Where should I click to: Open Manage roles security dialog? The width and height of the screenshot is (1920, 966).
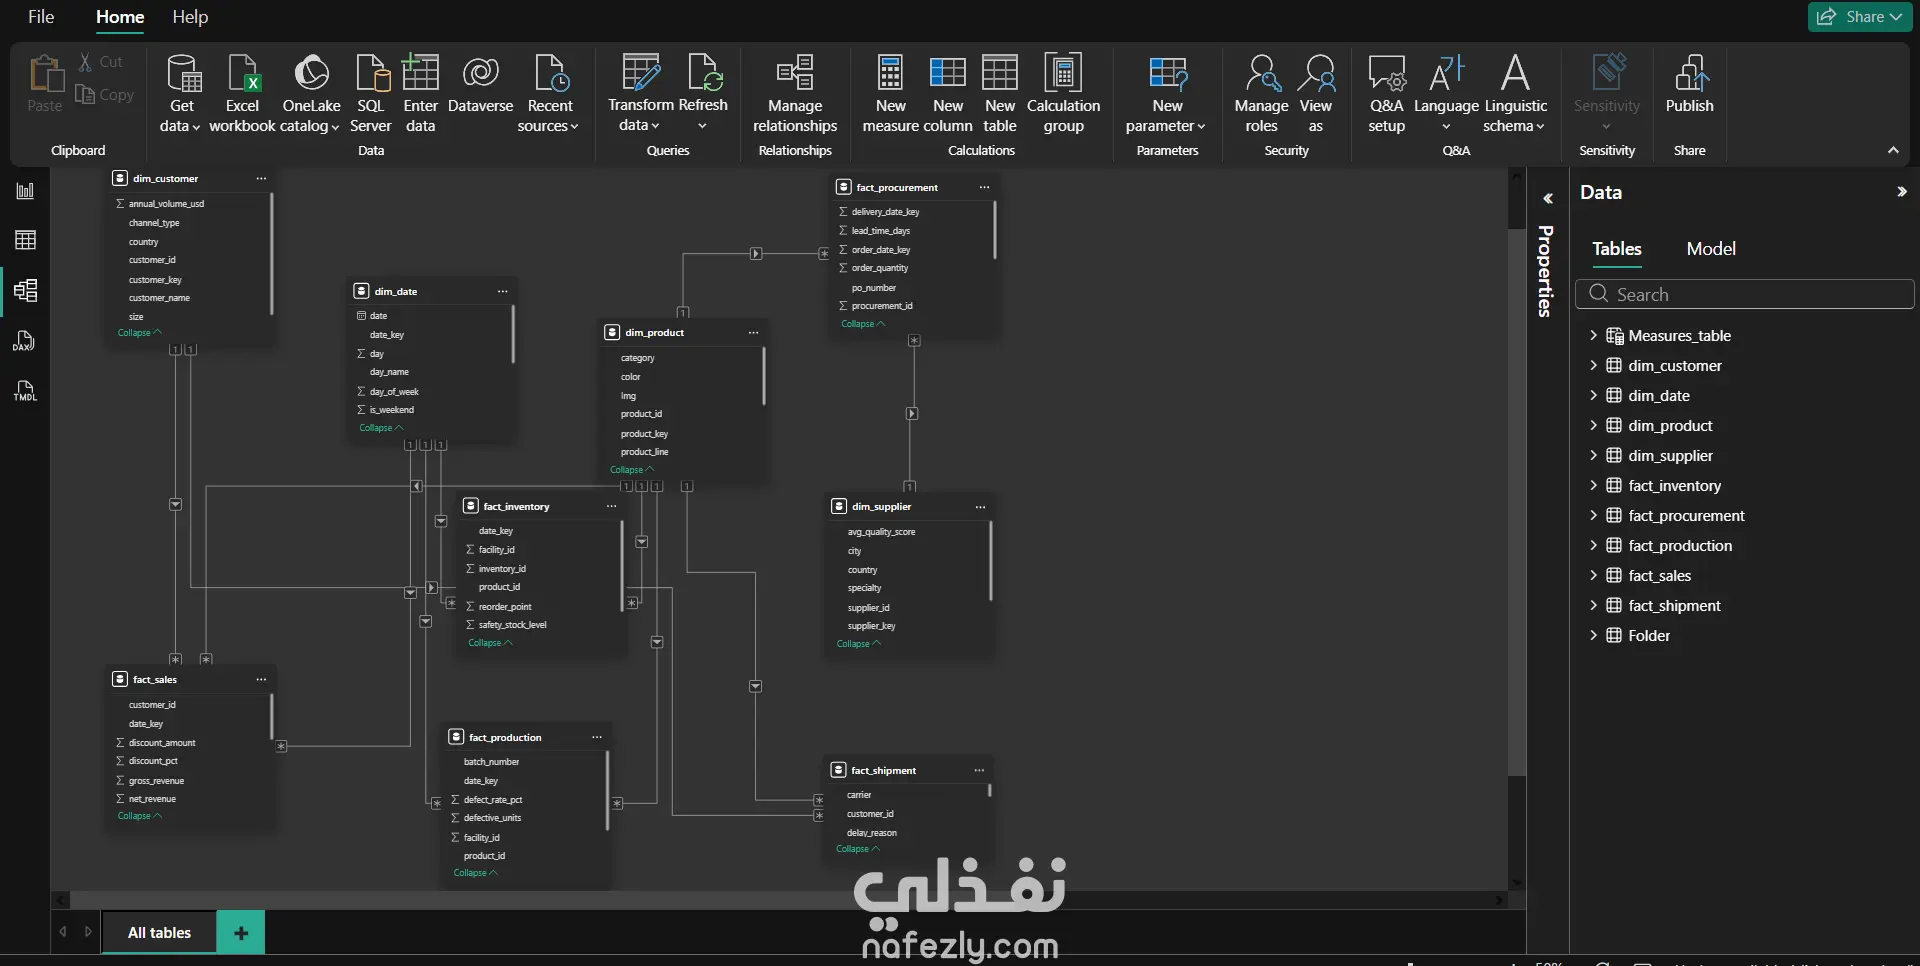pyautogui.click(x=1261, y=93)
